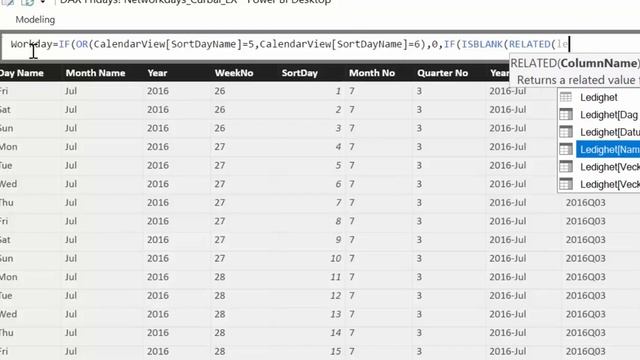Click Quarter No 3 in SortDay 9 row
The width and height of the screenshot is (640, 360).
point(419,240)
